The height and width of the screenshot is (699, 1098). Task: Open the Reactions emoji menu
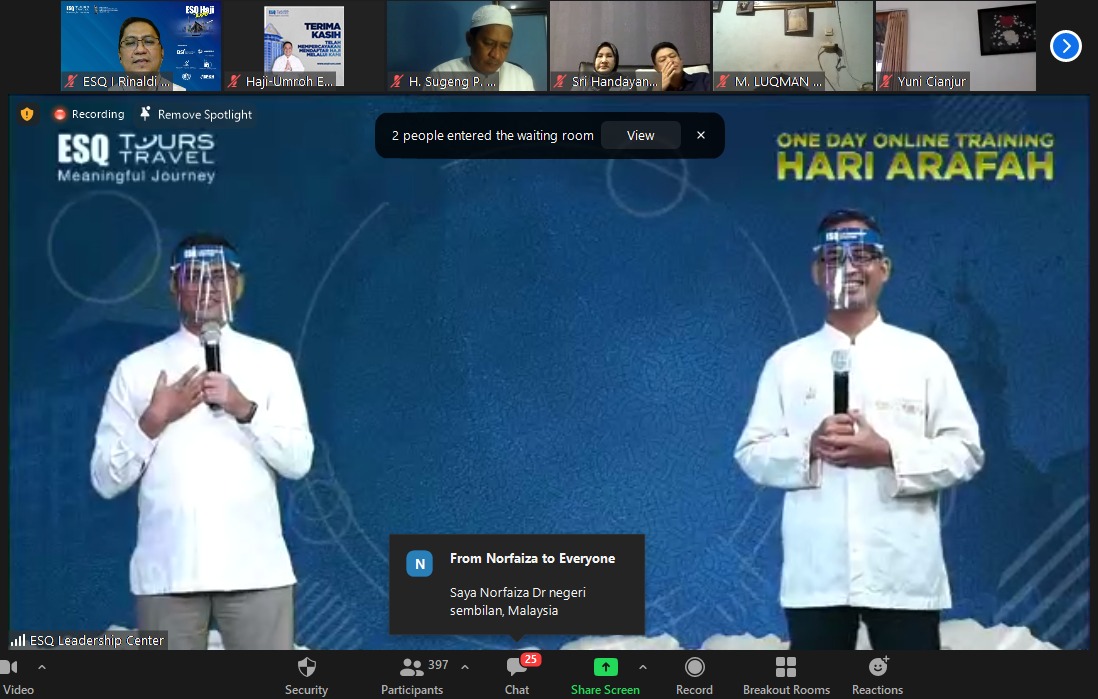[877, 675]
